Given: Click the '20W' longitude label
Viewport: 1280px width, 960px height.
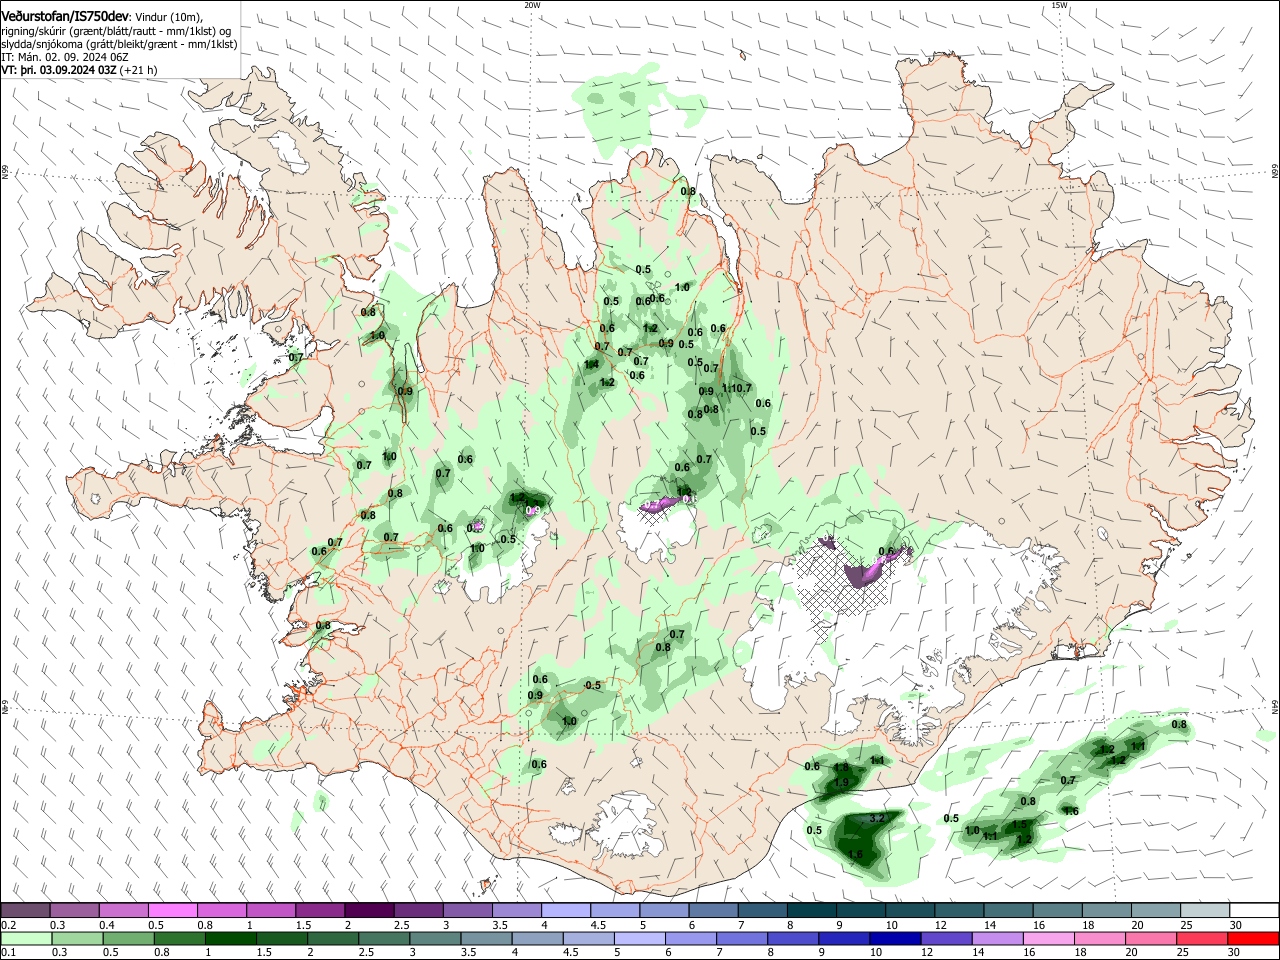Looking at the screenshot, I should click(532, 5).
